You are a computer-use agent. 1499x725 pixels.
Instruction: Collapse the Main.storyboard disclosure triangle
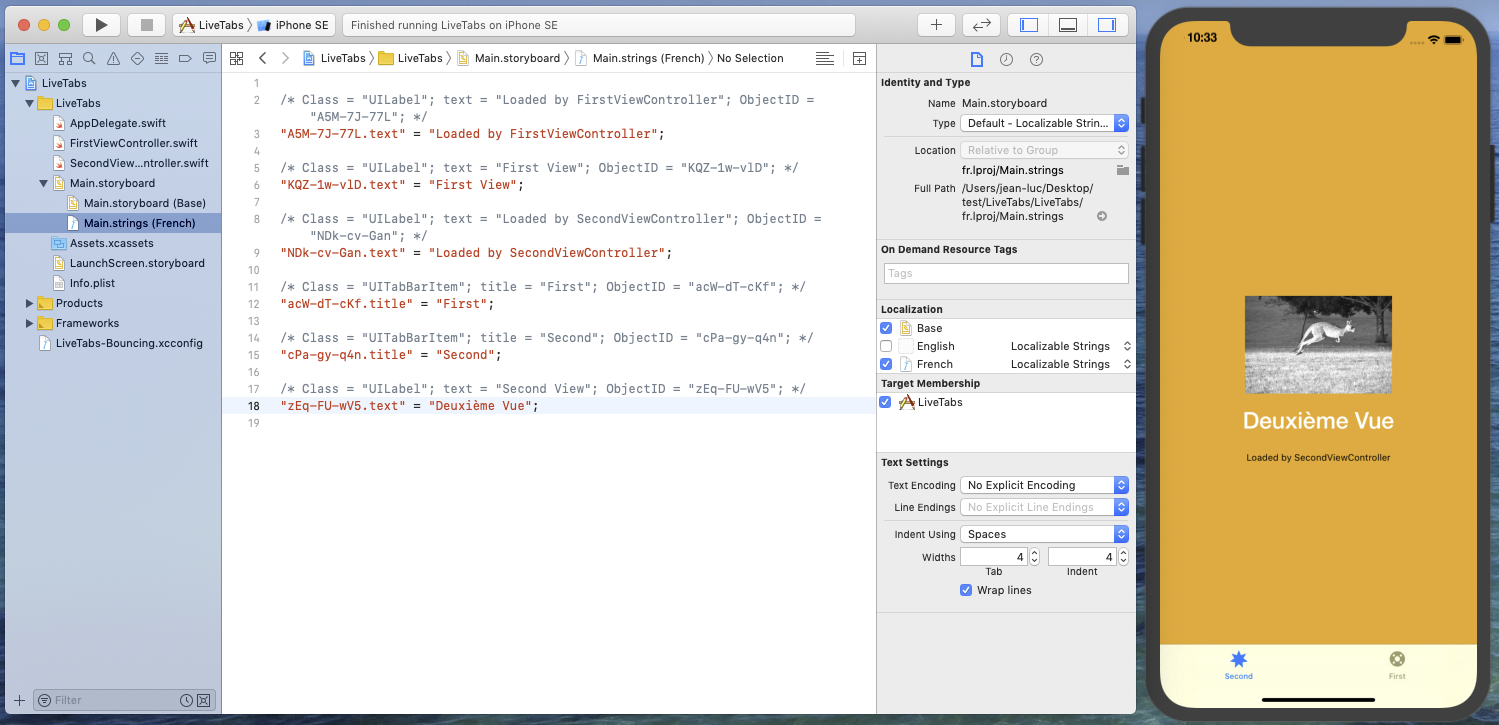[x=43, y=183]
